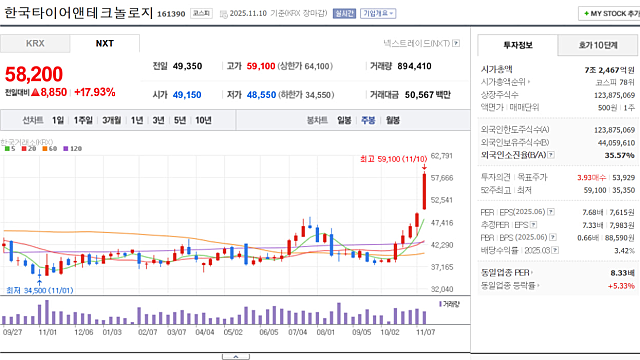Click 코스피 78위 rank value

(615, 82)
